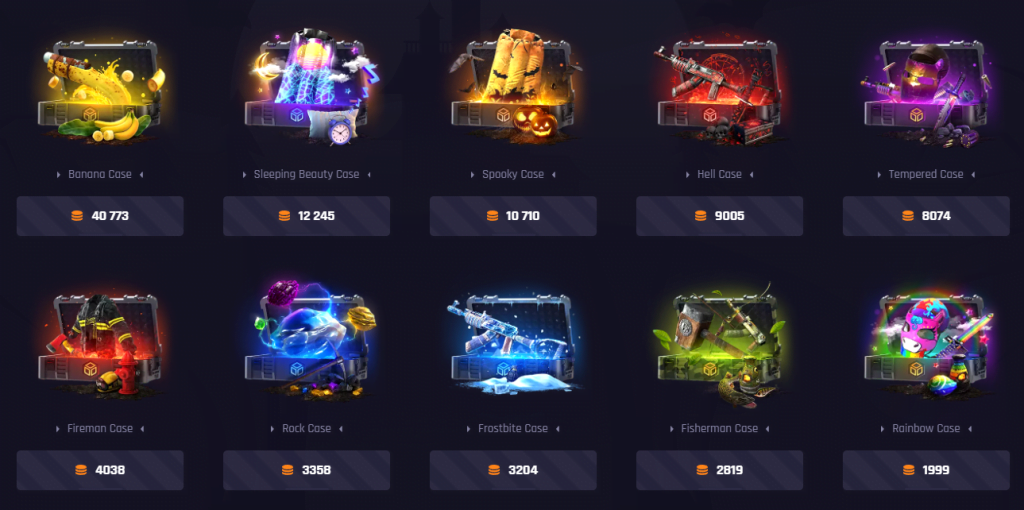
Task: Click the 4038 Fireman price button
Action: tap(100, 470)
